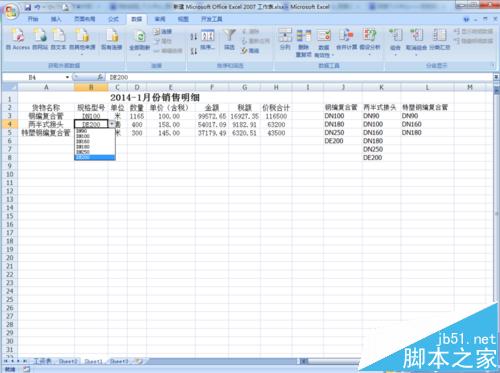Screen dimensions: 500x373
Task: Click the Advanced filter button (高级)
Action: pyautogui.click(x=251, y=51)
